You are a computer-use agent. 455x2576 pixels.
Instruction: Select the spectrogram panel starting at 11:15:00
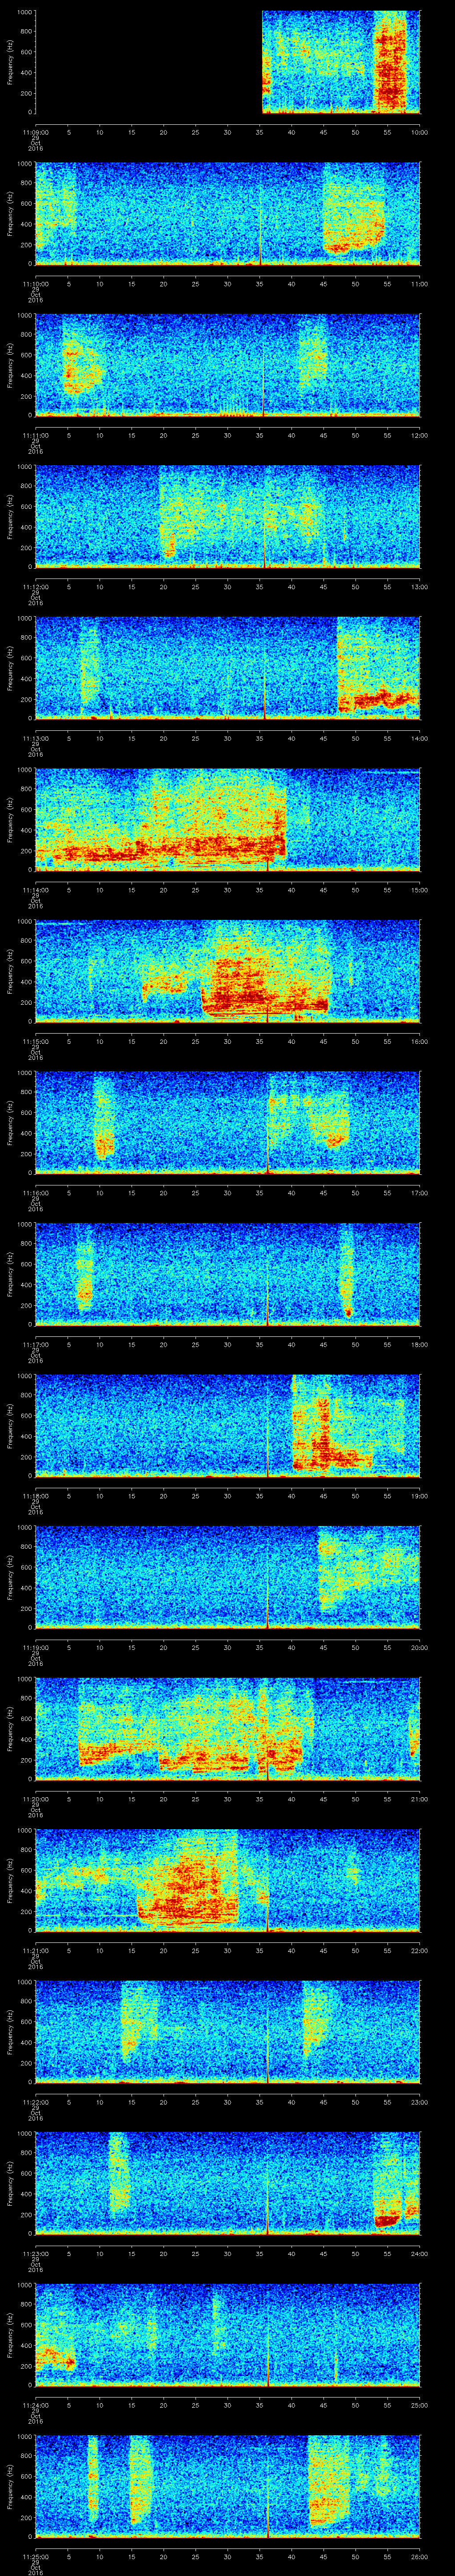point(227,971)
